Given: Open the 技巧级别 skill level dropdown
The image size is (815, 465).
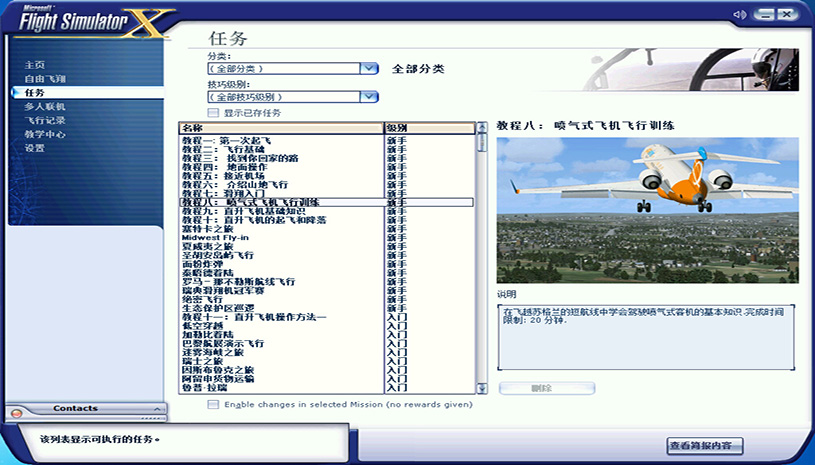Looking at the screenshot, I should pos(369,97).
